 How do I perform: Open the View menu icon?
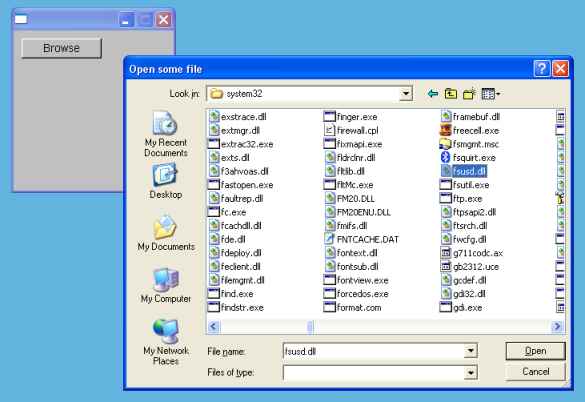click(491, 94)
